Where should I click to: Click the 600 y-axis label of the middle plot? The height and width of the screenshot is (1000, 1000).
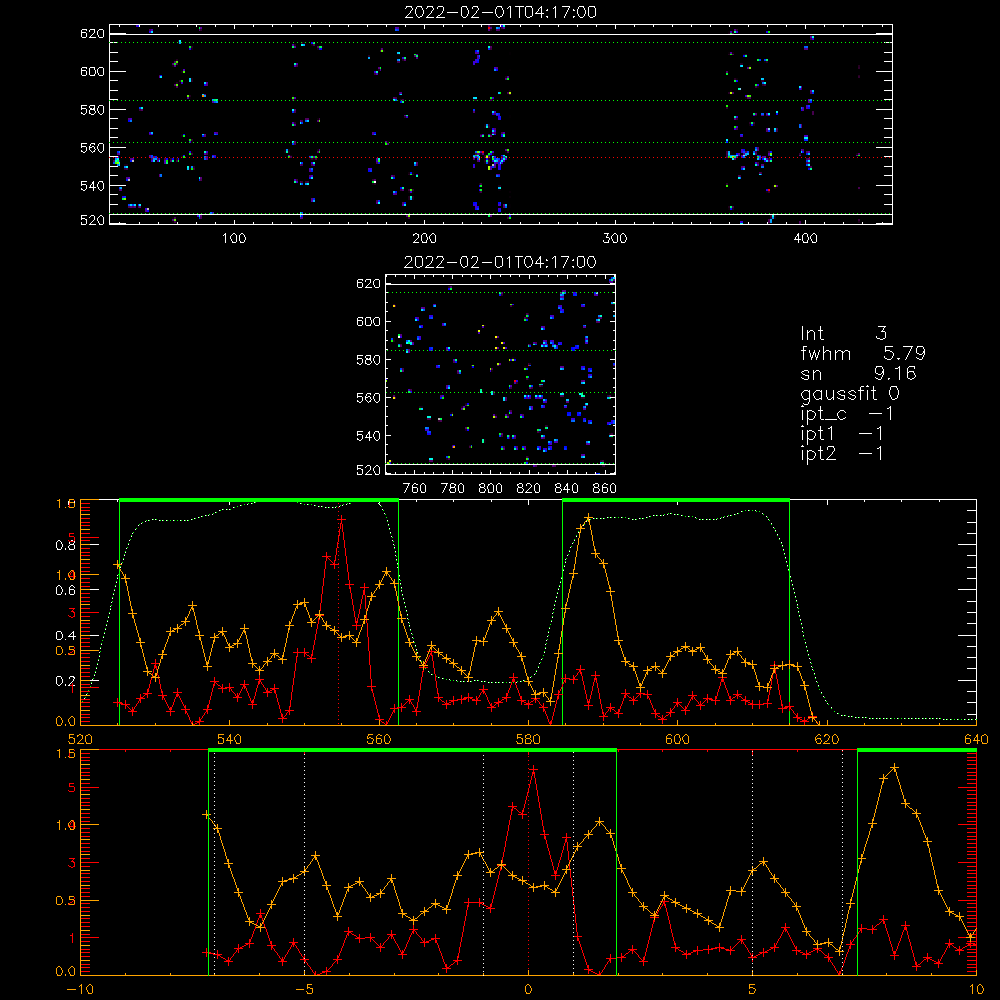click(368, 321)
